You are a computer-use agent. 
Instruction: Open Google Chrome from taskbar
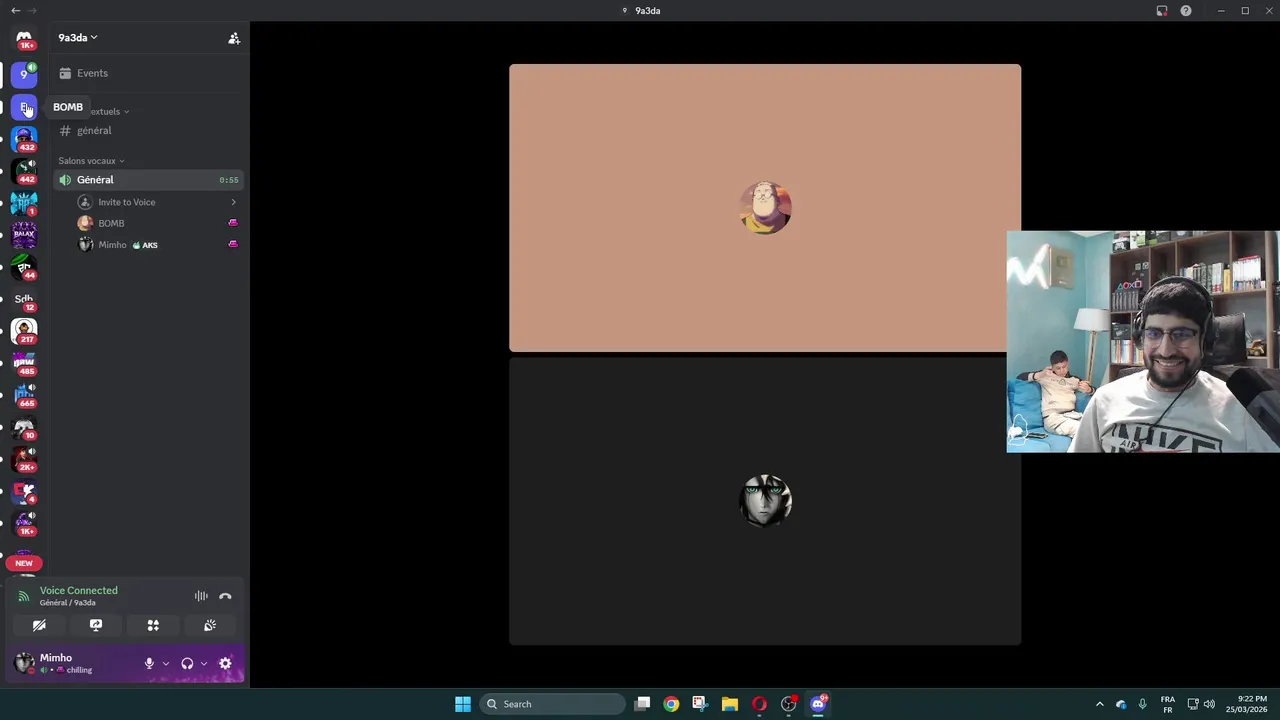671,704
